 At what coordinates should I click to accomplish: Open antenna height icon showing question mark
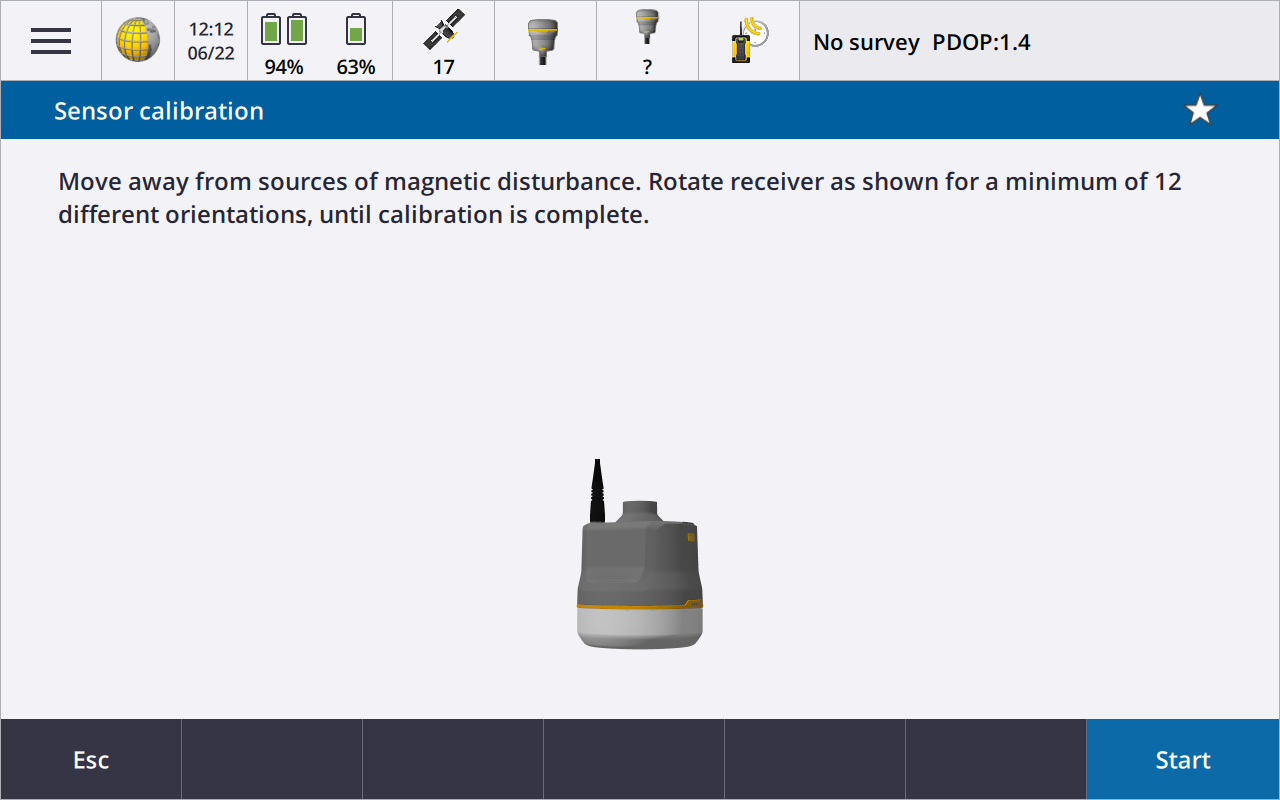pos(647,42)
